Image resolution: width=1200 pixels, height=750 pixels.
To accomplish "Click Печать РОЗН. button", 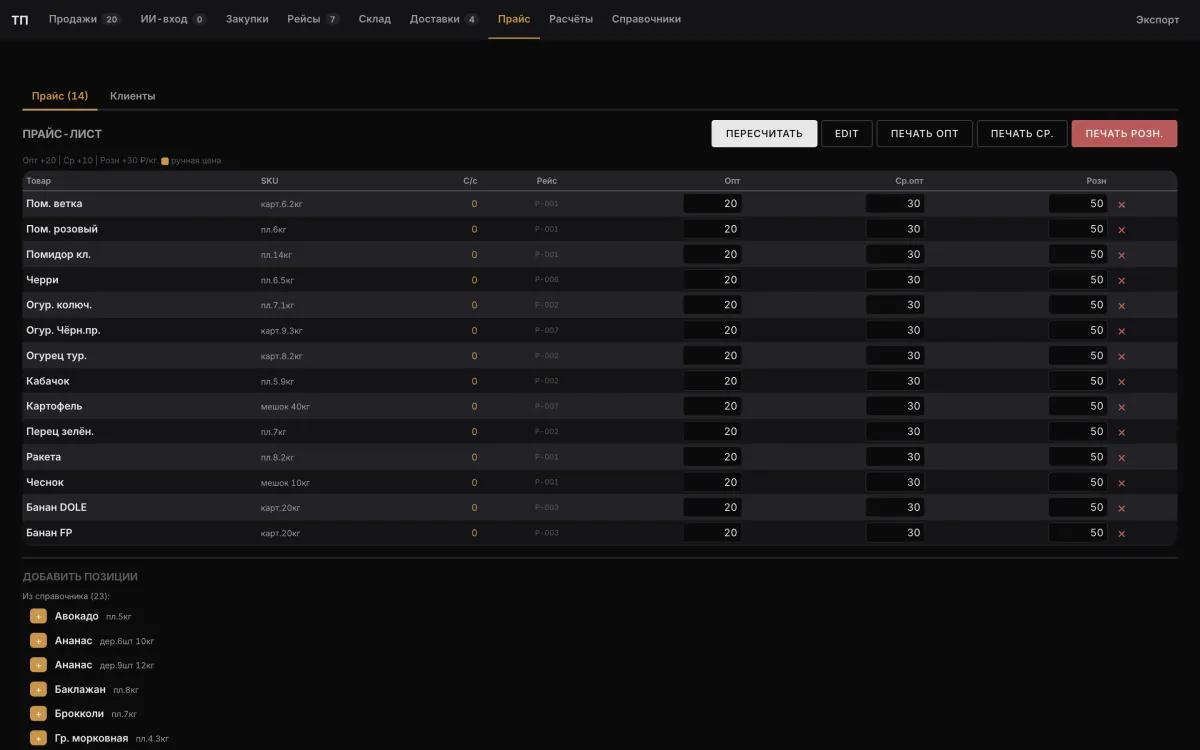I will pyautogui.click(x=1124, y=134).
